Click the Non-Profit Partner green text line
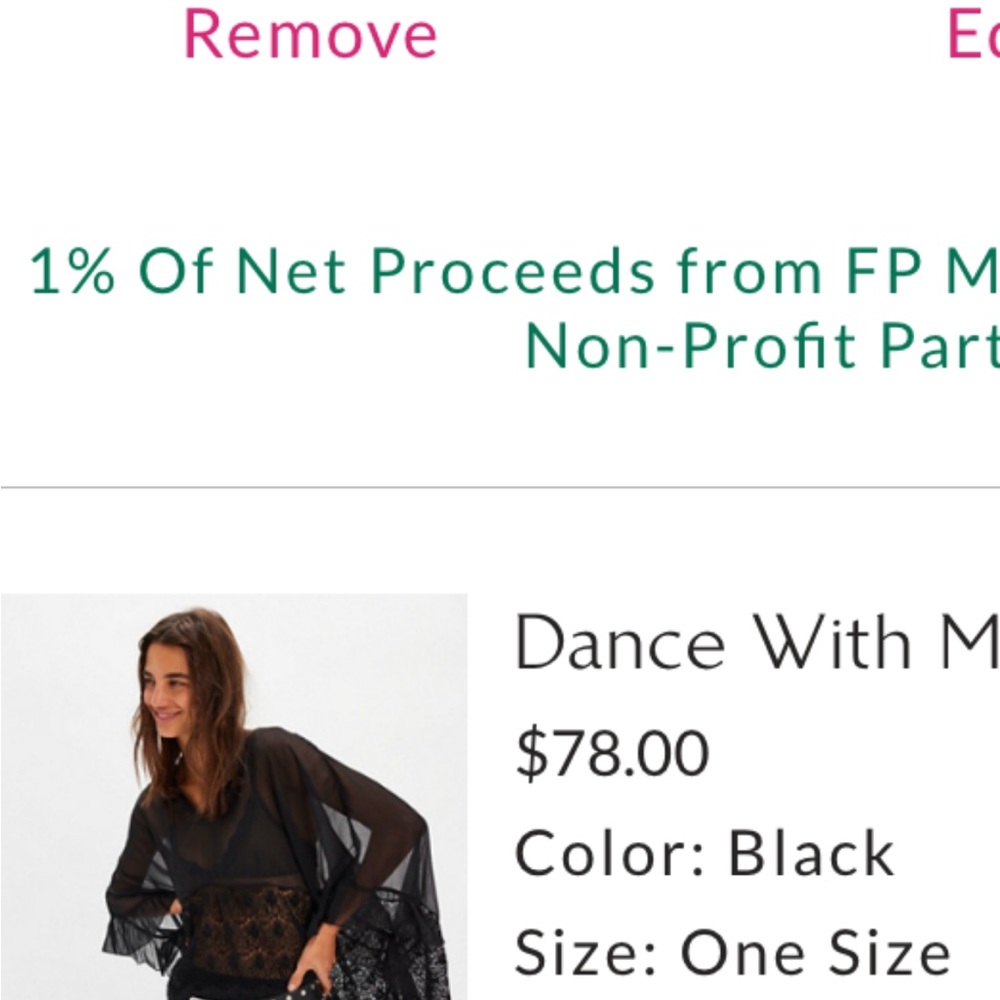The image size is (1000, 1000). click(760, 348)
